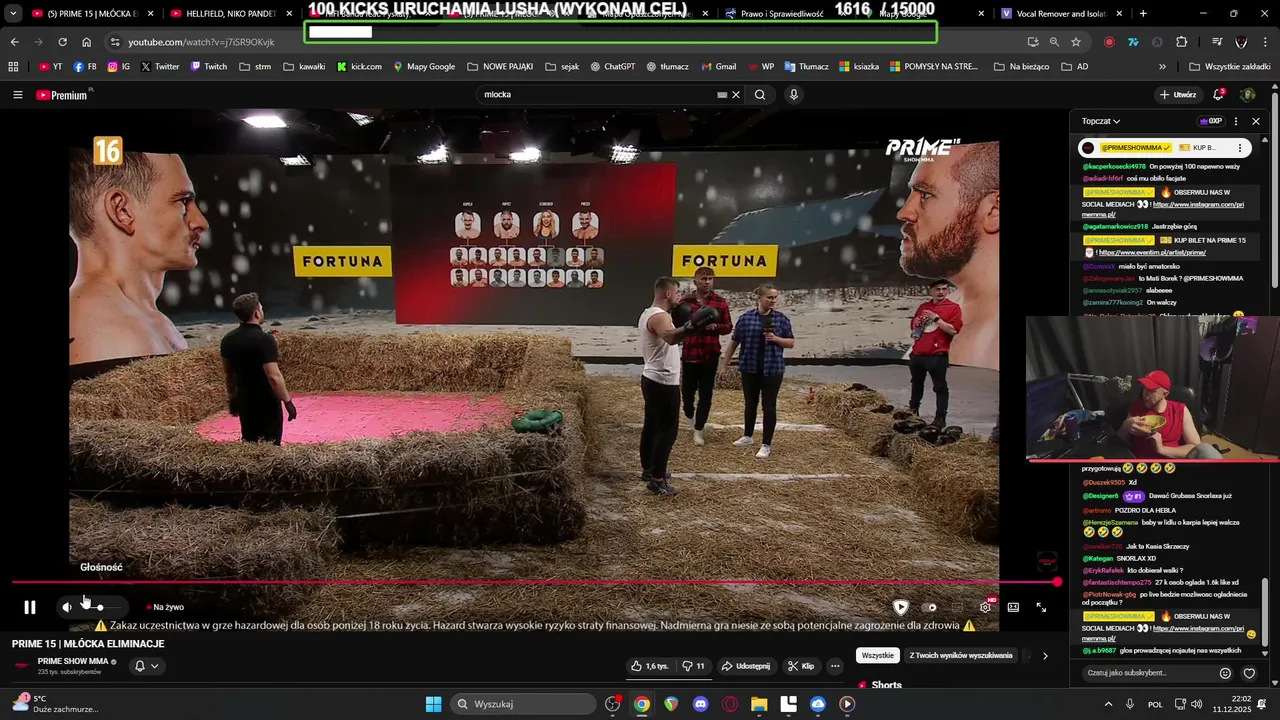Show next filter chips with right arrow
Image resolution: width=1280 pixels, height=720 pixels.
[x=1045, y=656]
